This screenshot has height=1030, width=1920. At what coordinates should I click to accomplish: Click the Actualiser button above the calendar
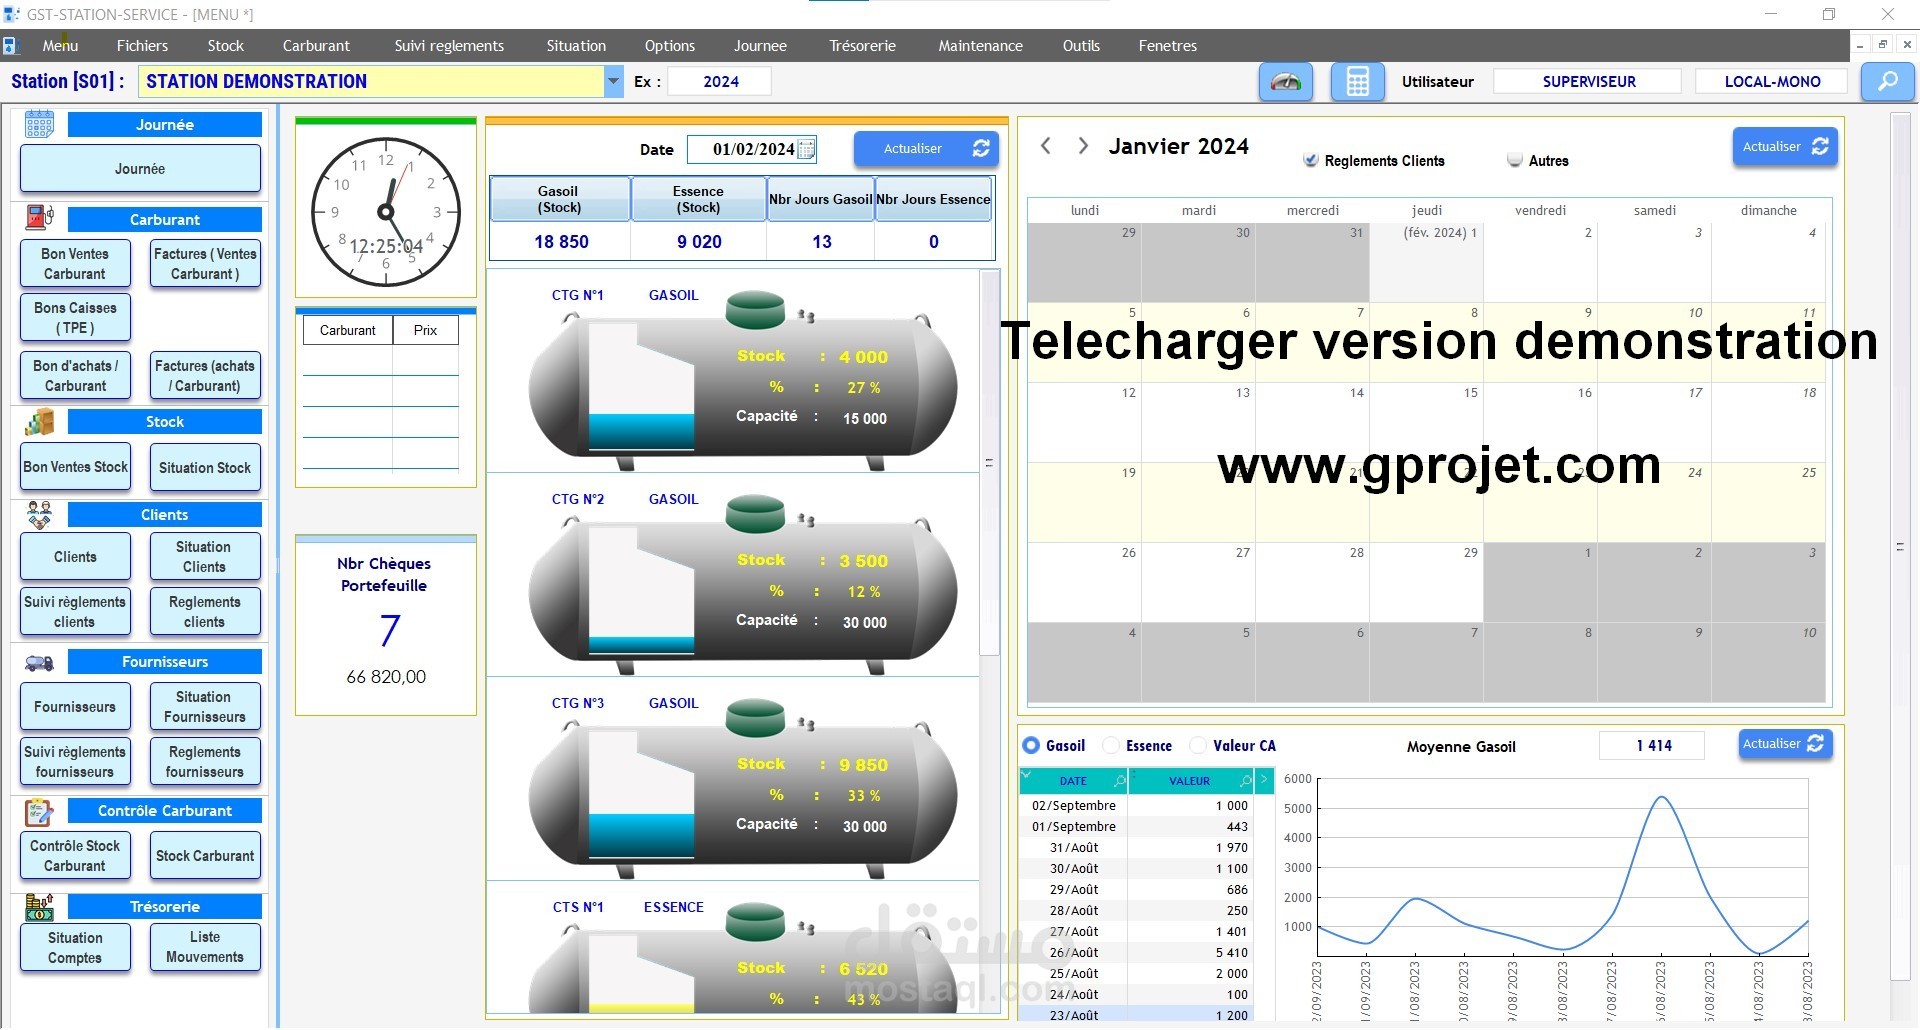(x=1785, y=147)
